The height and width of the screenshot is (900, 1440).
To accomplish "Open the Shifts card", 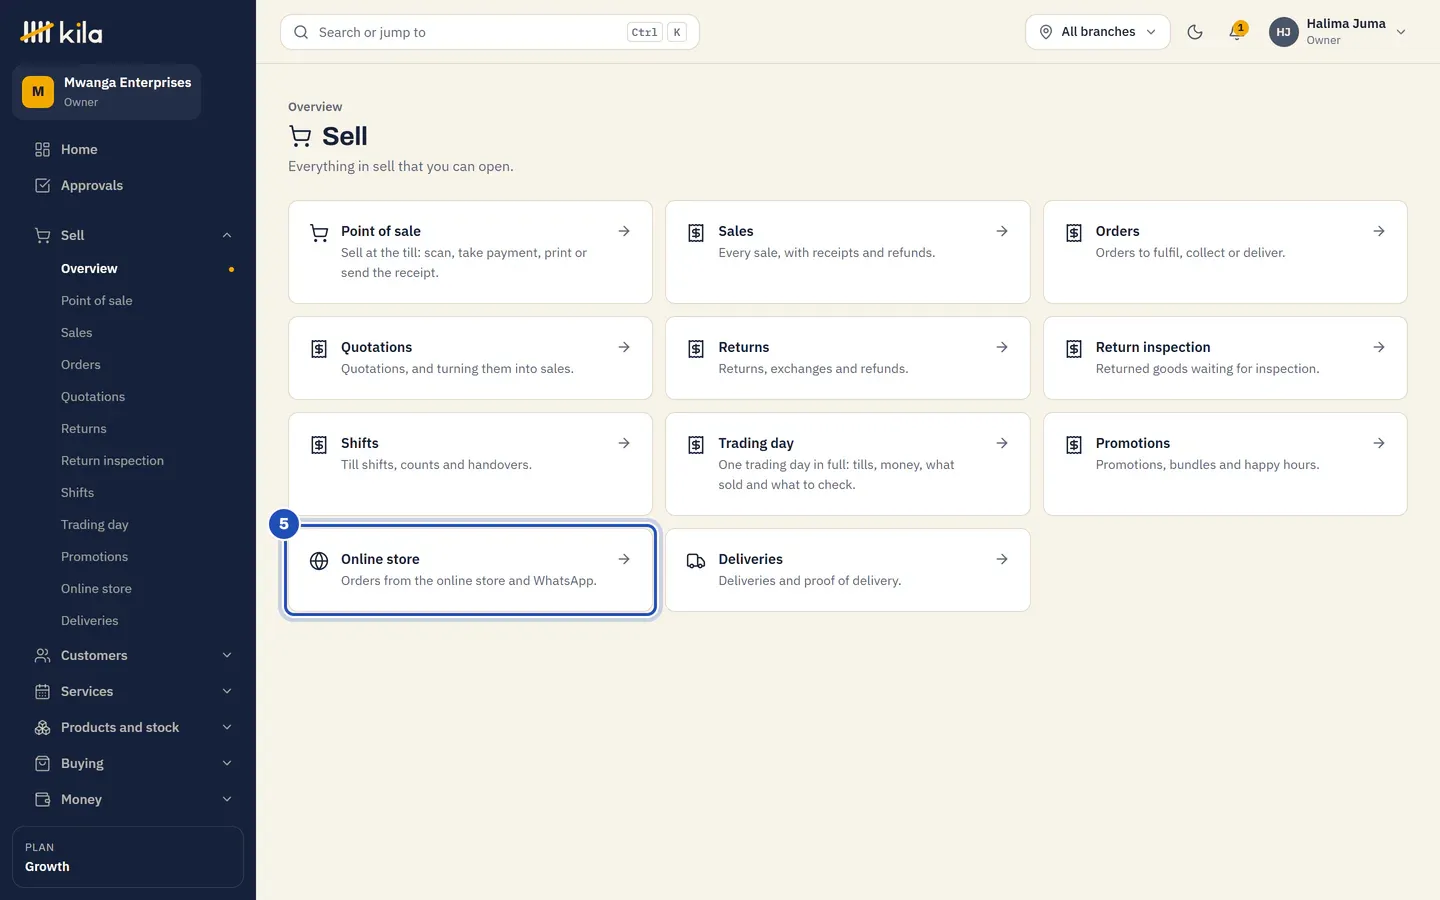I will tap(470, 464).
